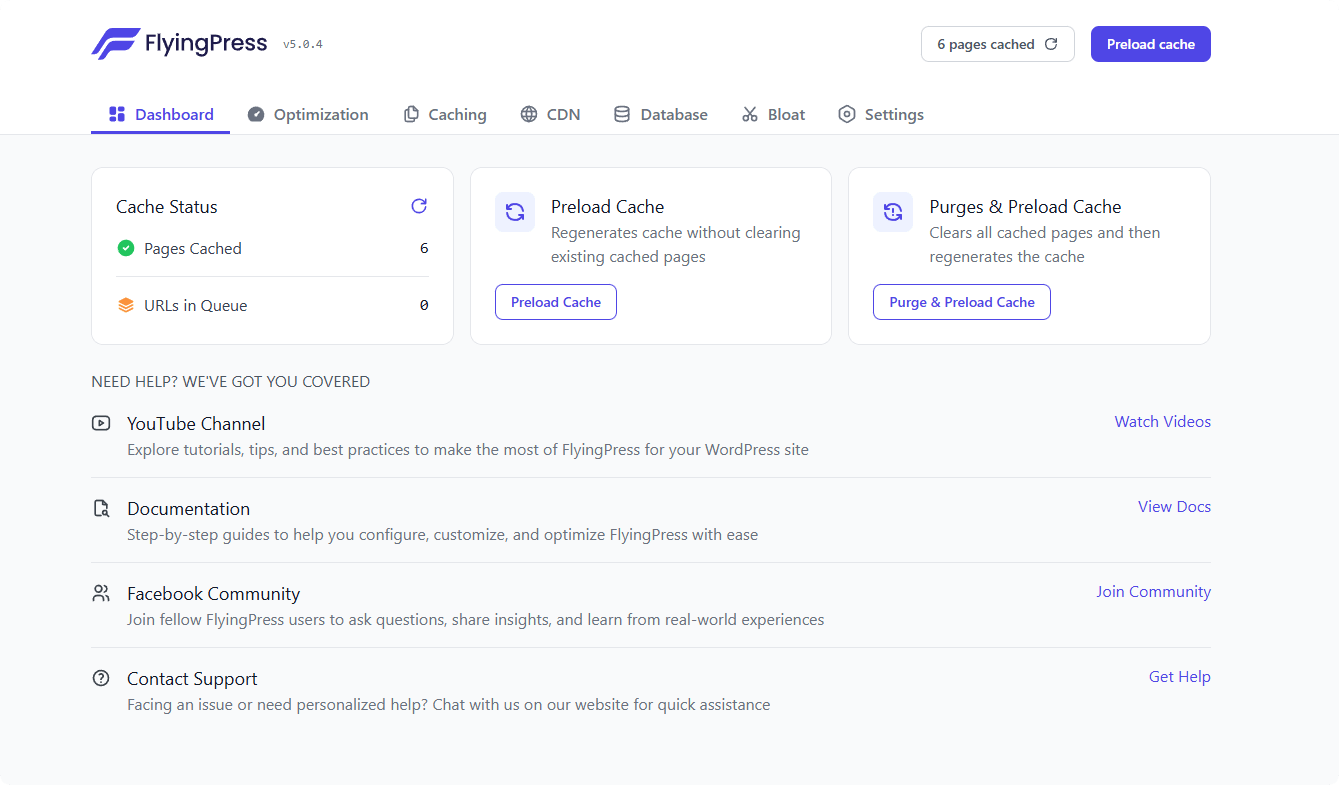Go to the CDN tab
Viewport: 1339px width, 785px height.
point(550,114)
